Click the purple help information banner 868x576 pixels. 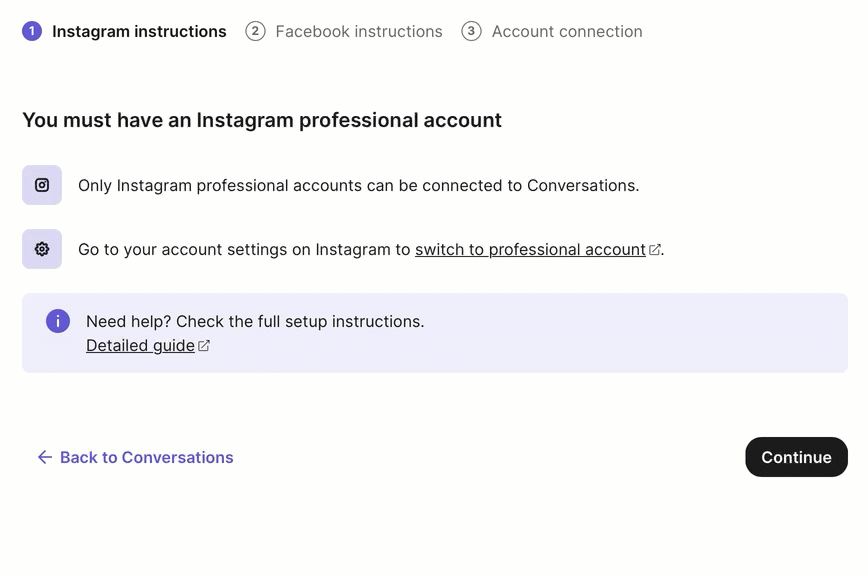[x=434, y=332]
